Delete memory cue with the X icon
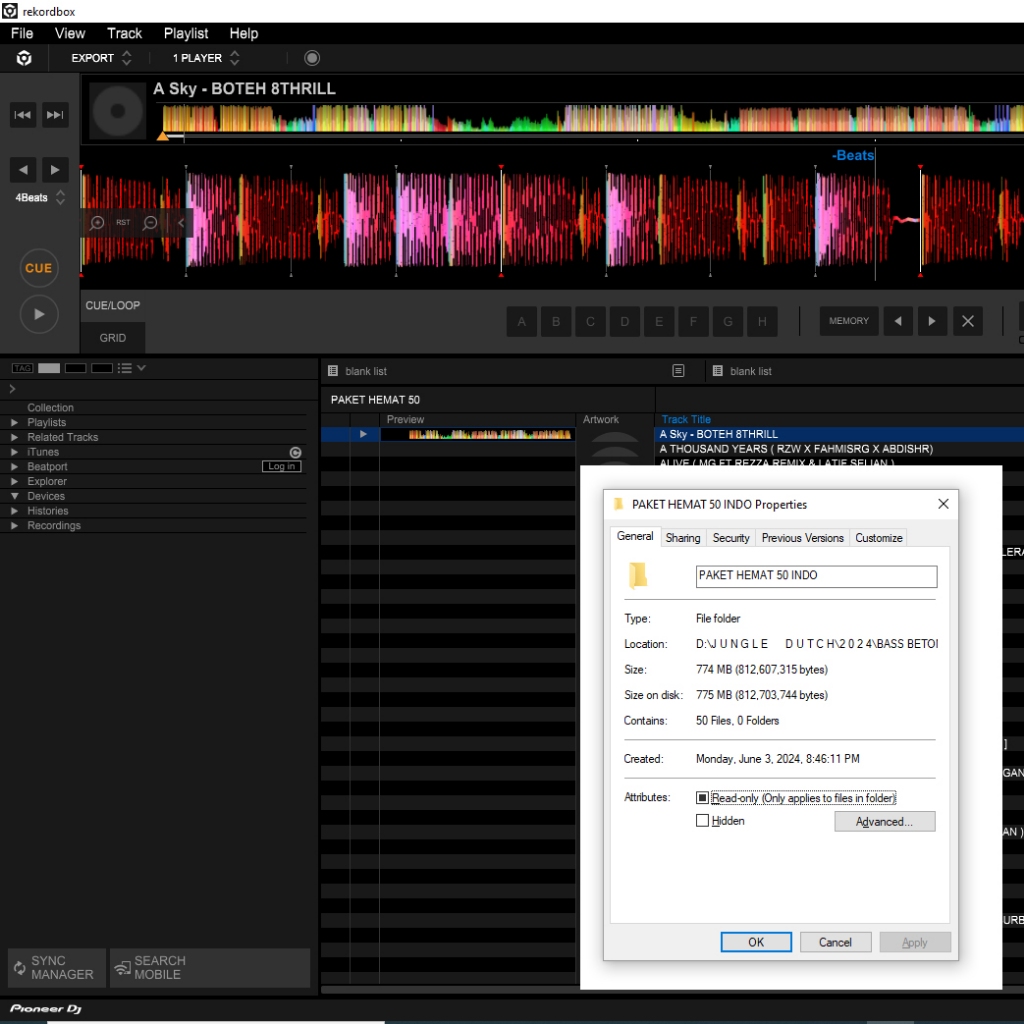Image resolution: width=1024 pixels, height=1024 pixels. [x=967, y=321]
